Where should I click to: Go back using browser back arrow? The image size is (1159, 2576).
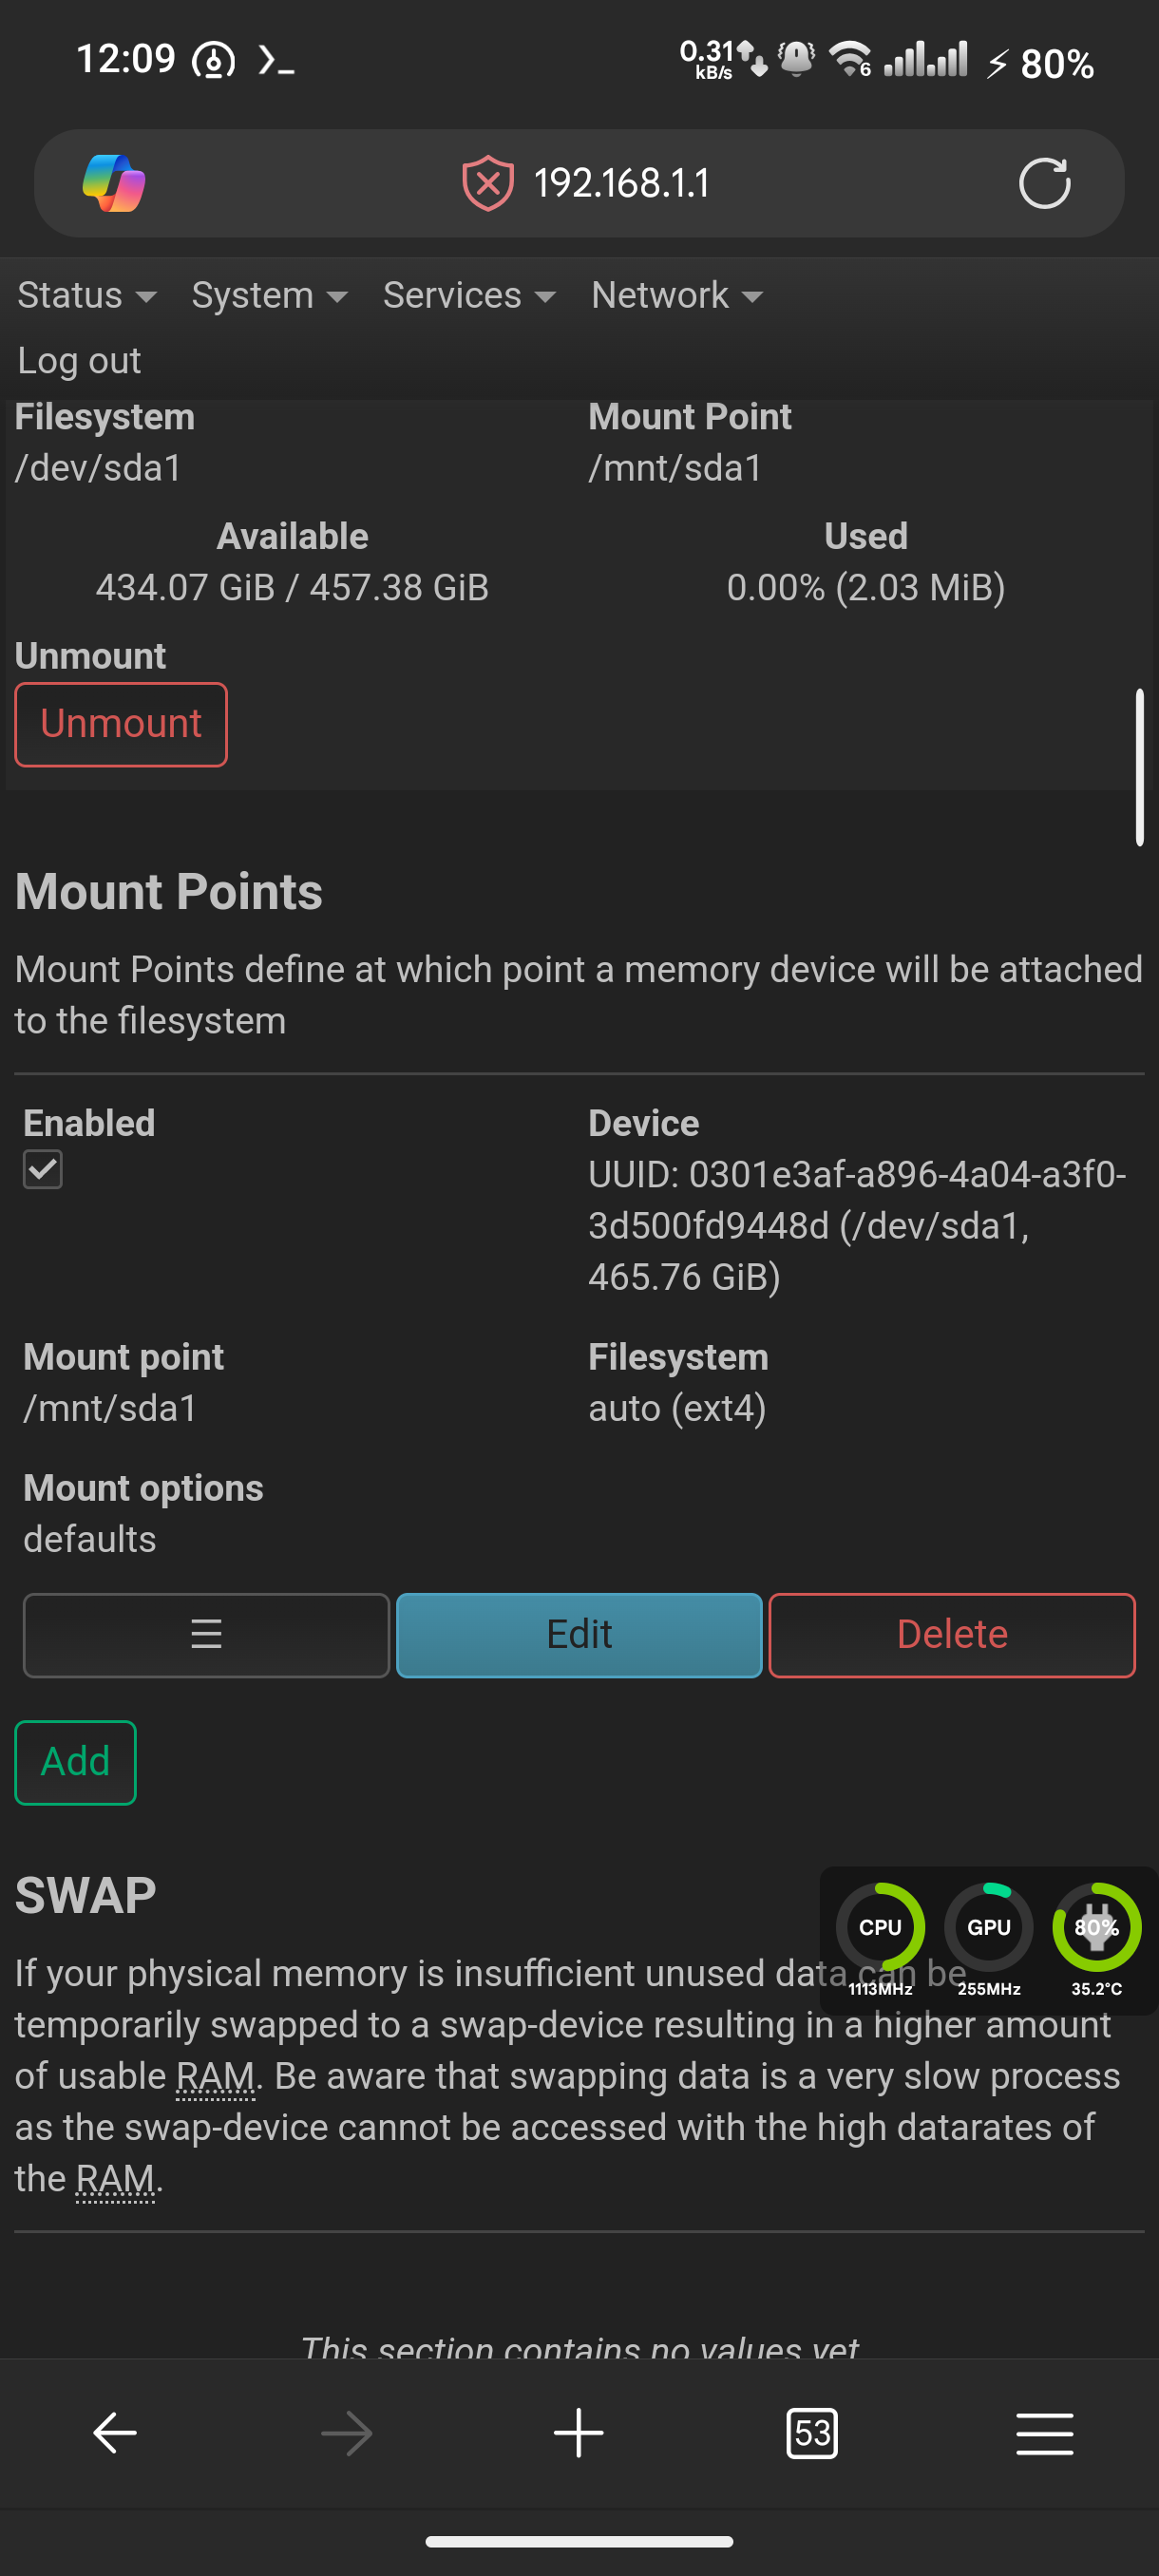[x=115, y=2433]
